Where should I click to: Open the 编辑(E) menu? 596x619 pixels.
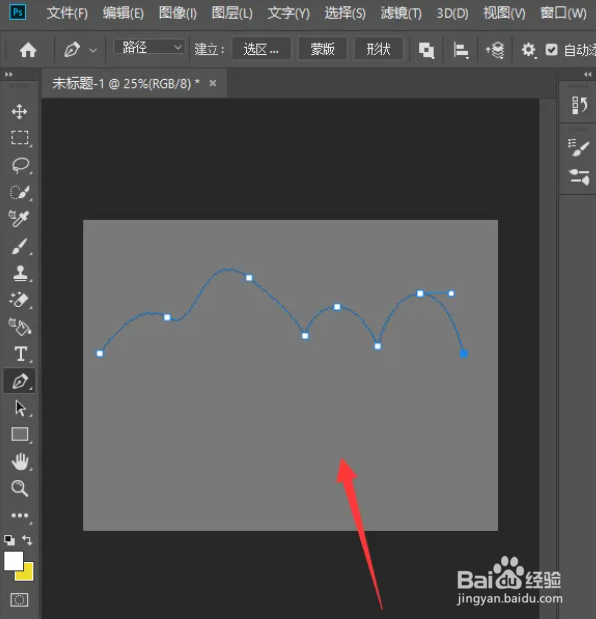(123, 13)
